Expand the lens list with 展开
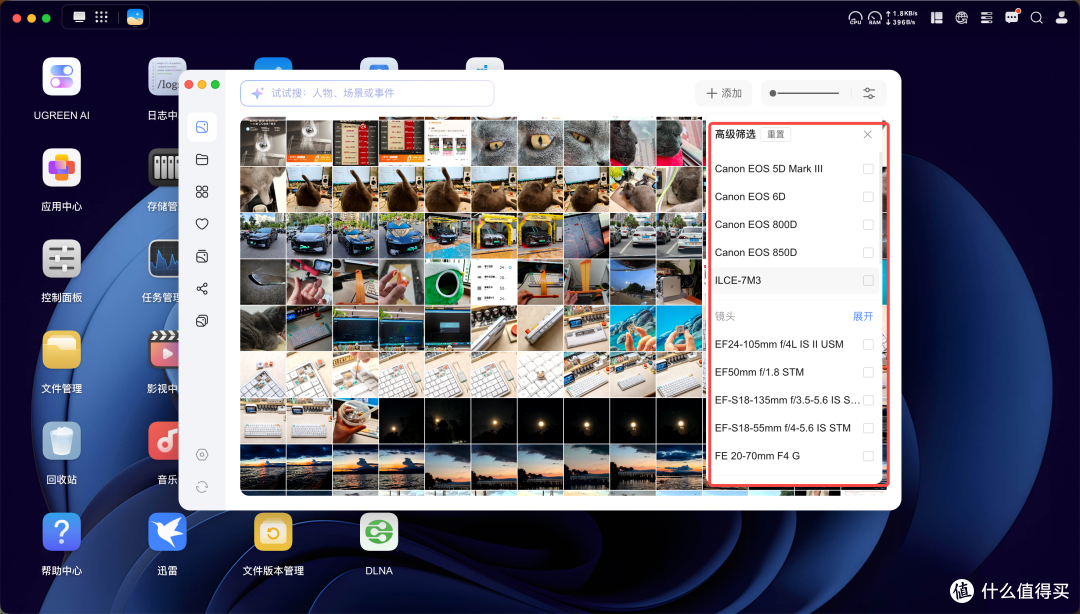The image size is (1080, 614). [x=862, y=316]
